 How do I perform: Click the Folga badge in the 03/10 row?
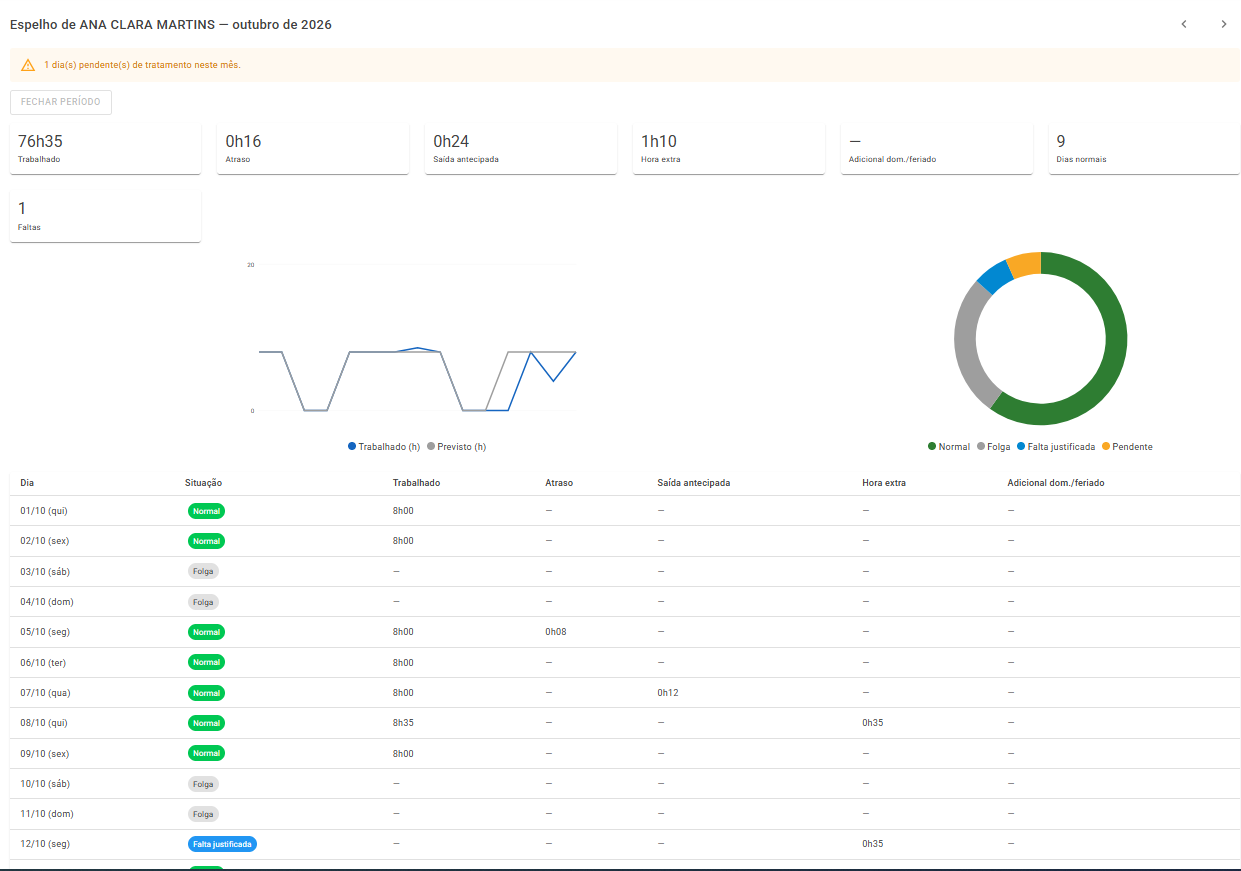pos(203,571)
